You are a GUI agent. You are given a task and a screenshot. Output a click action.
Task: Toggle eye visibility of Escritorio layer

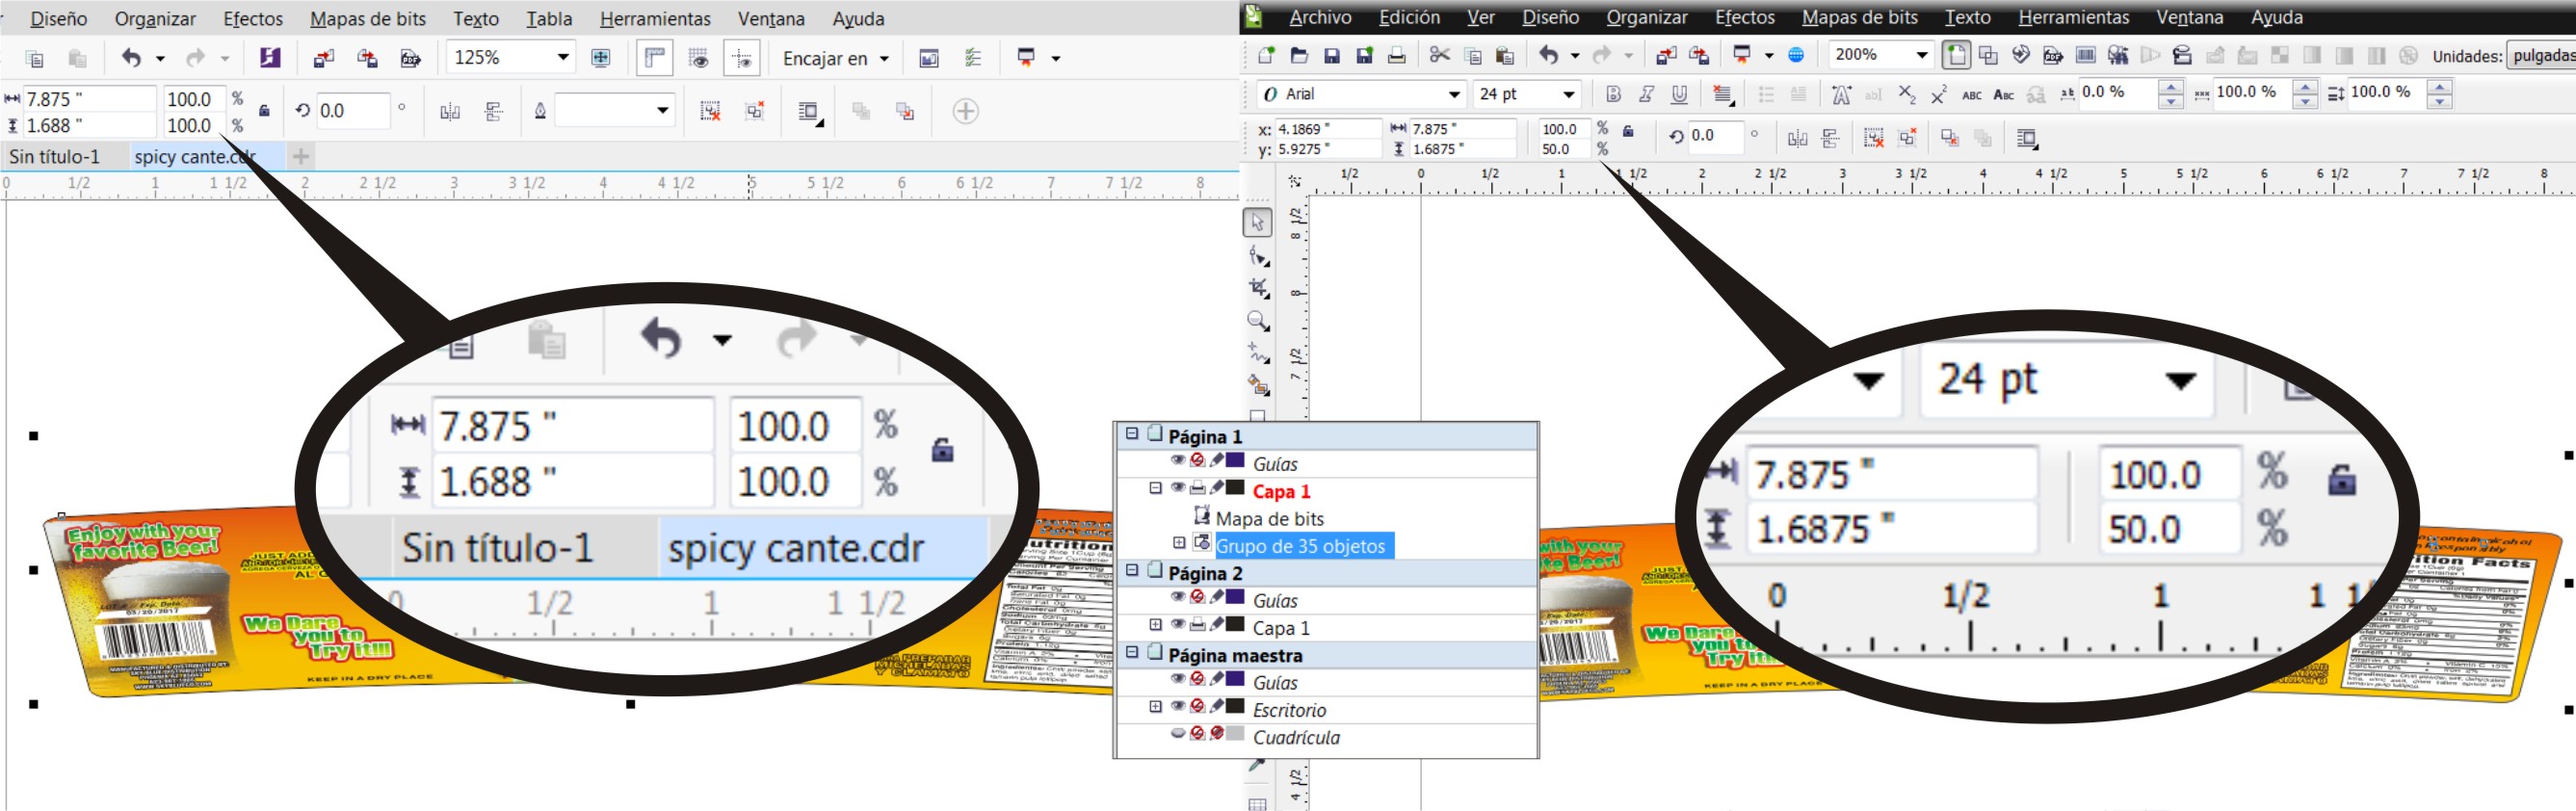(x=1178, y=706)
